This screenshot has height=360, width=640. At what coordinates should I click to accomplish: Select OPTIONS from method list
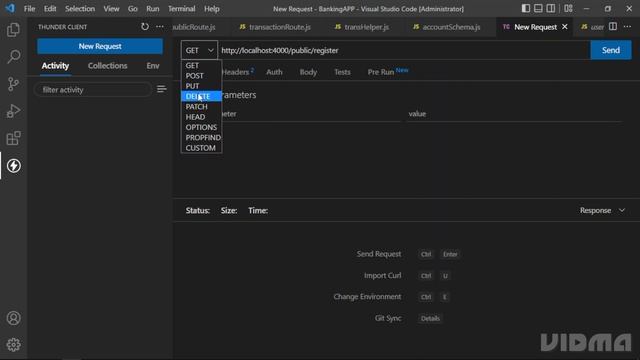pyautogui.click(x=201, y=127)
